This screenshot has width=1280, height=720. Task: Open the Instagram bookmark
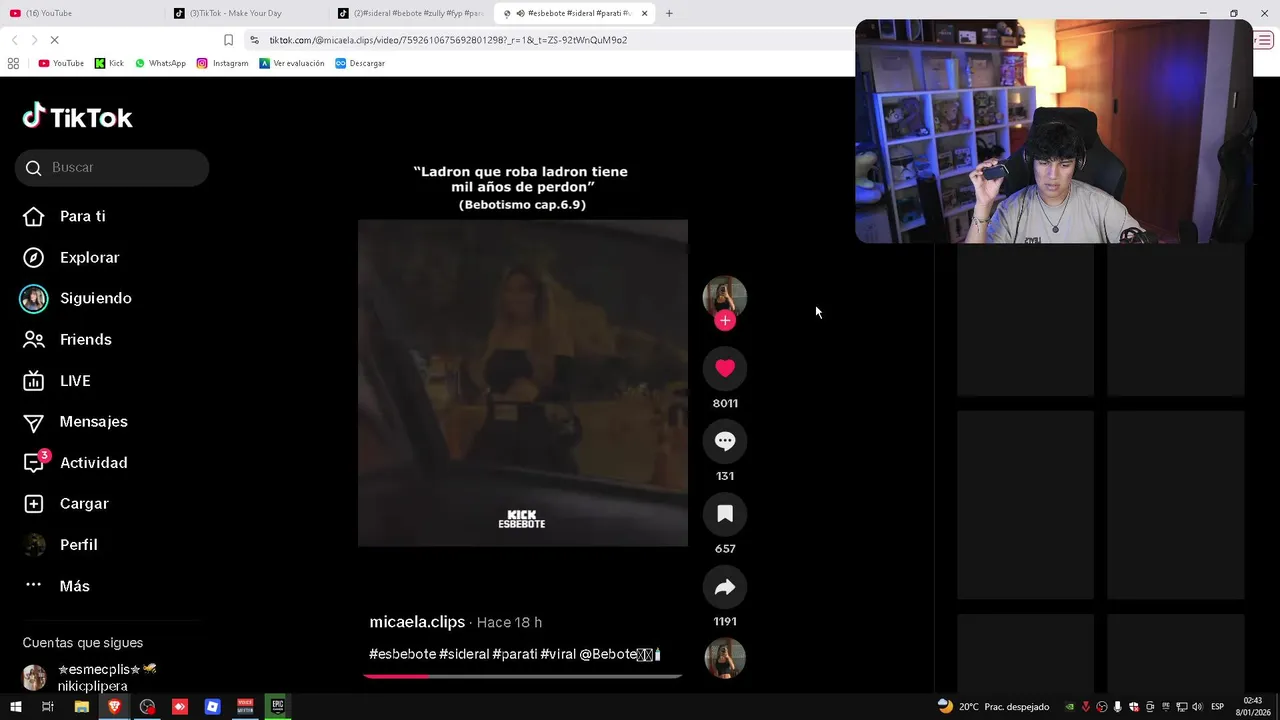[x=222, y=63]
